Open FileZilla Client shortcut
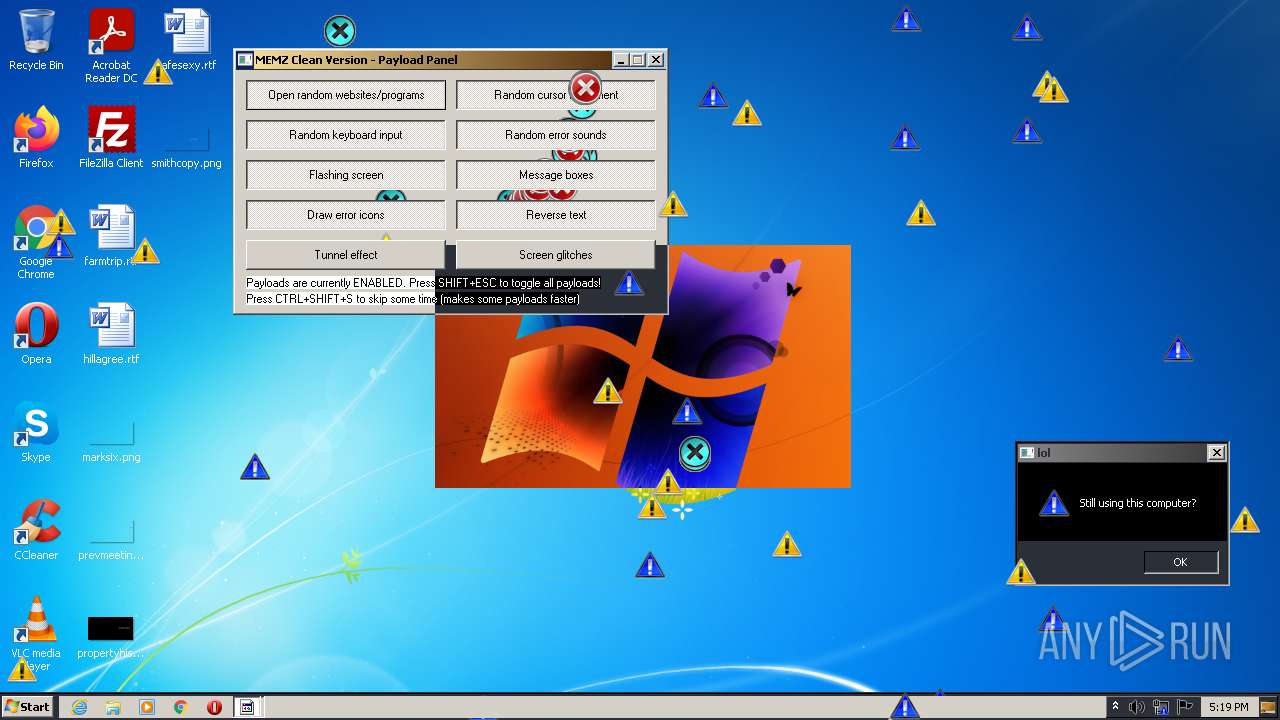 tap(111, 138)
